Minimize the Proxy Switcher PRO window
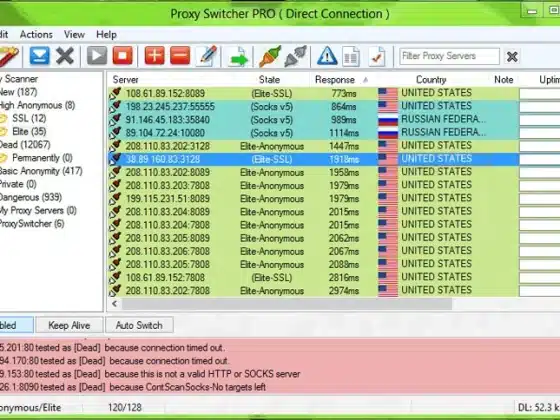 (532, 11)
